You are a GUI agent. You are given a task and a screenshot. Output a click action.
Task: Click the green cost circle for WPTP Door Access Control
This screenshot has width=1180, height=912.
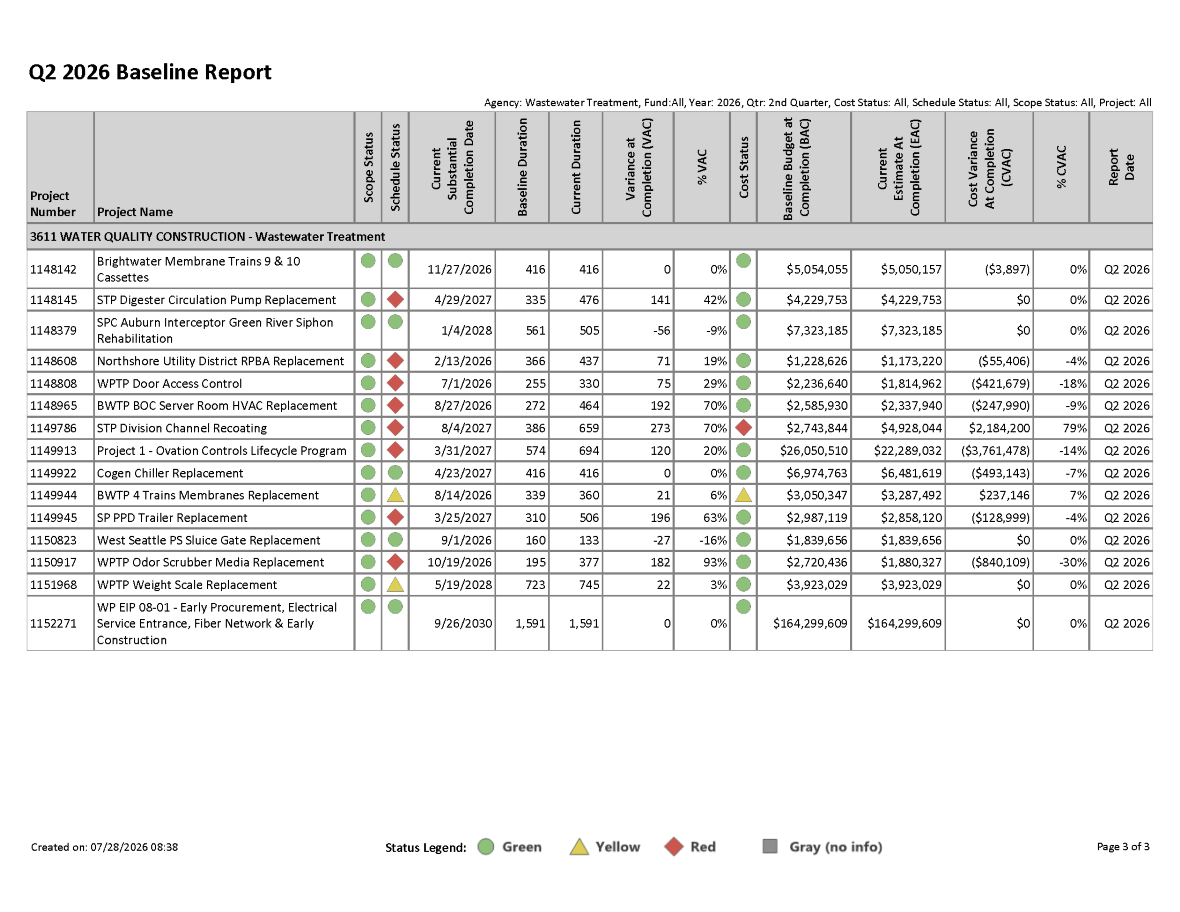(x=744, y=383)
